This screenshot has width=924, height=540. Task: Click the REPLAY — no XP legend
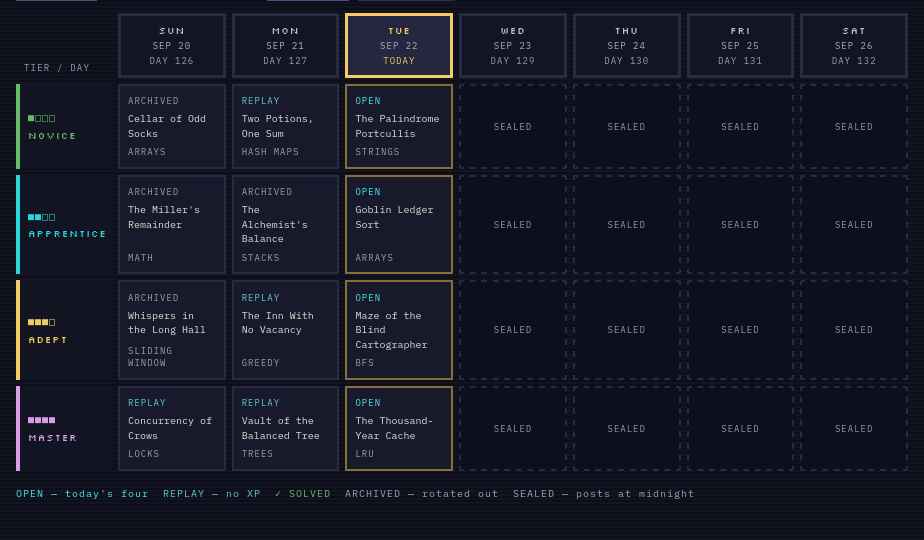point(212,493)
